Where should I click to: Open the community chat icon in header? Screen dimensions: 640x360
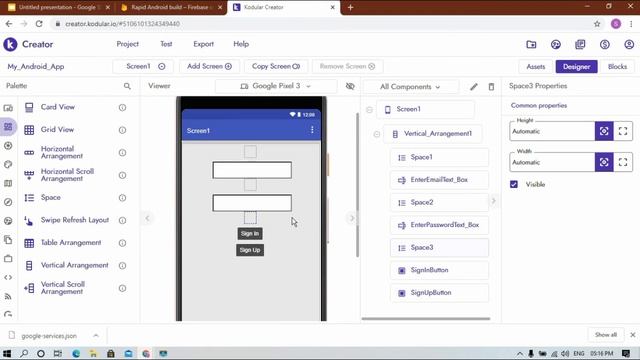tap(556, 44)
